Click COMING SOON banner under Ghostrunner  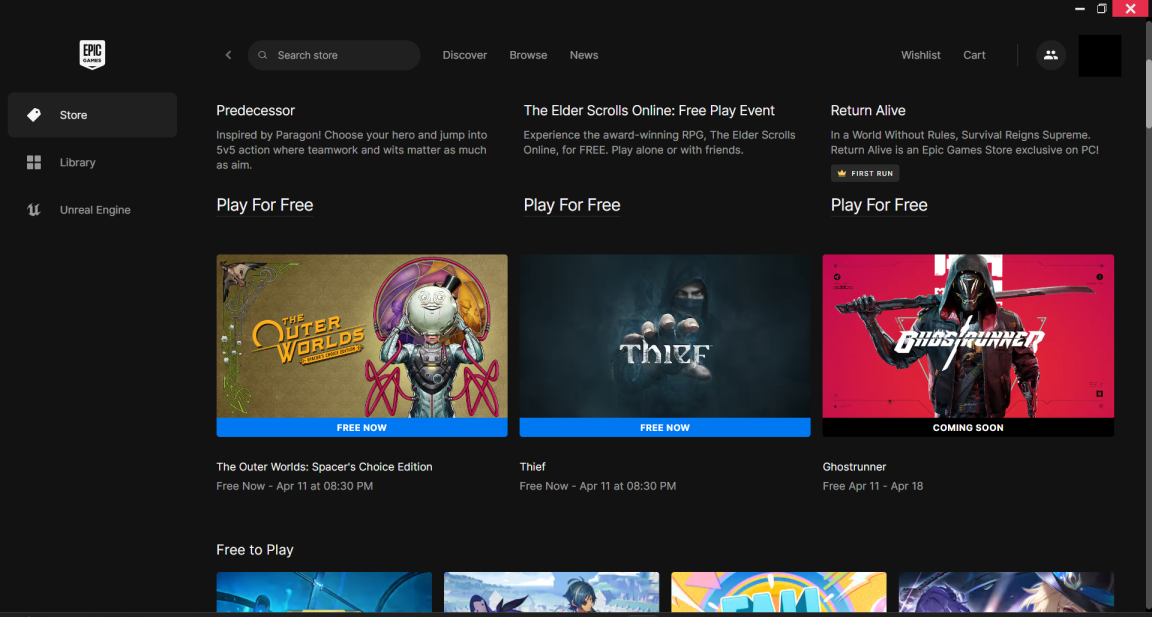click(968, 427)
